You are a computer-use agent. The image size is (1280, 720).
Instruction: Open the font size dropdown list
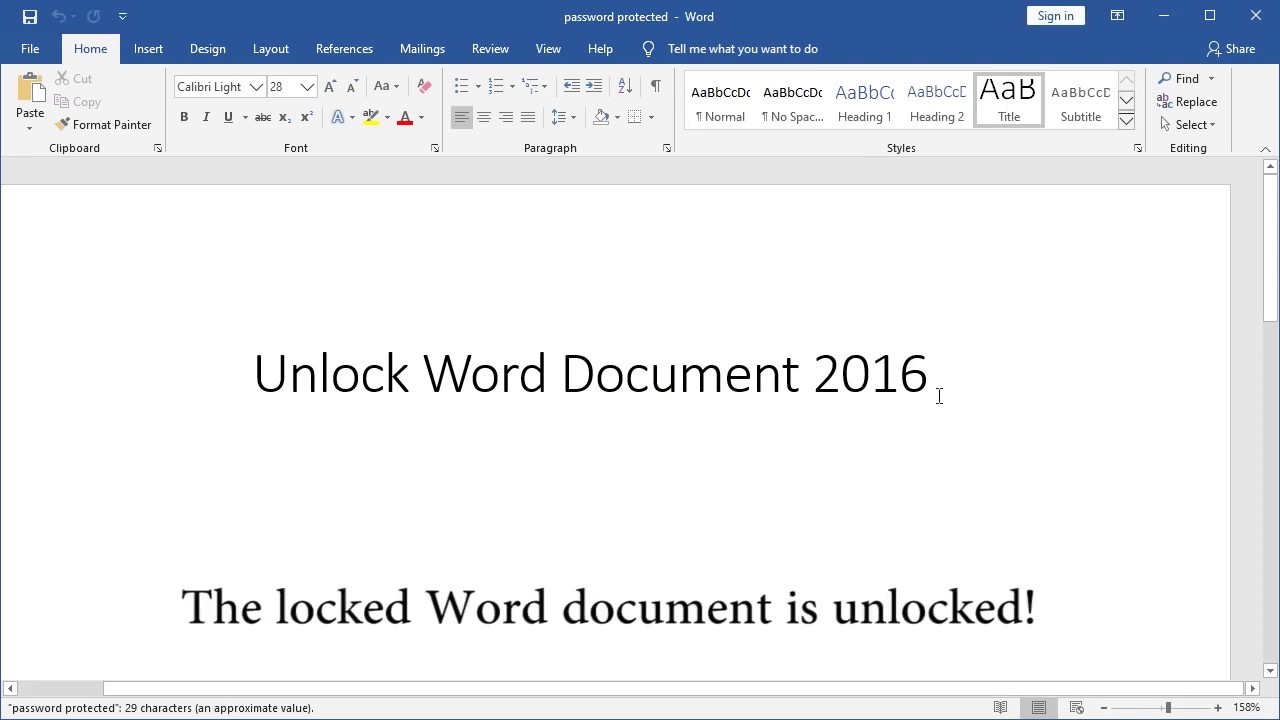tap(307, 87)
